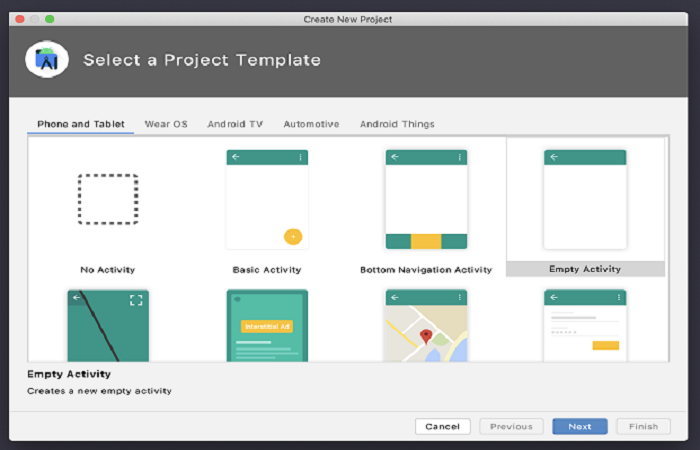700x450 pixels.
Task: Click the yellow floating action button in Basic Activity
Action: [293, 237]
